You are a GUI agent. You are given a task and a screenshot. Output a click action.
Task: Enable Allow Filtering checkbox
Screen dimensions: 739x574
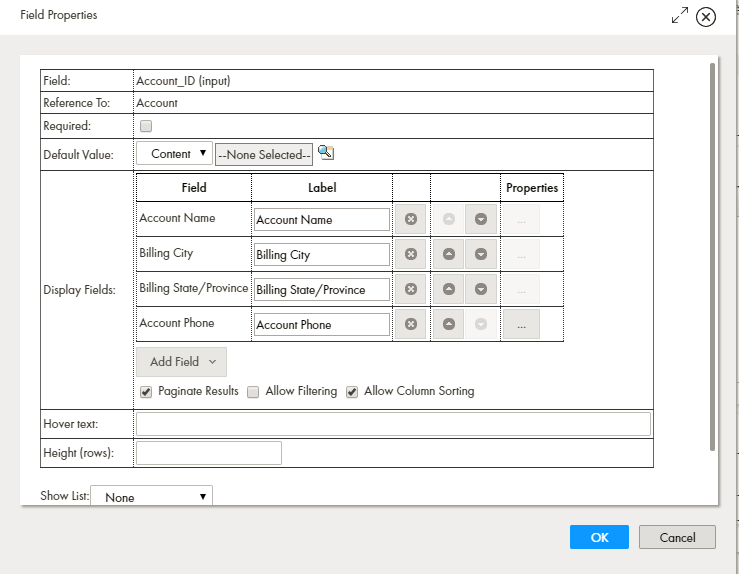coord(253,392)
